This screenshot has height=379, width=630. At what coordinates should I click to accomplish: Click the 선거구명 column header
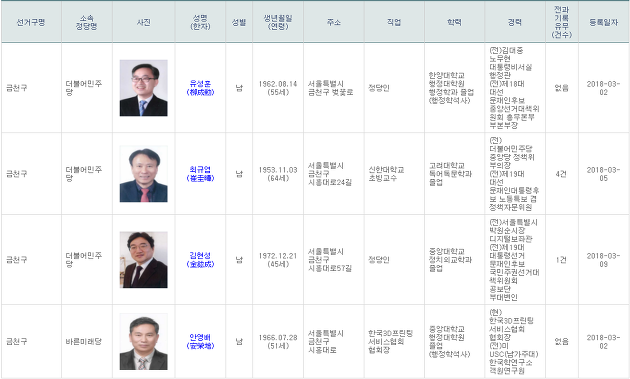coord(31,22)
